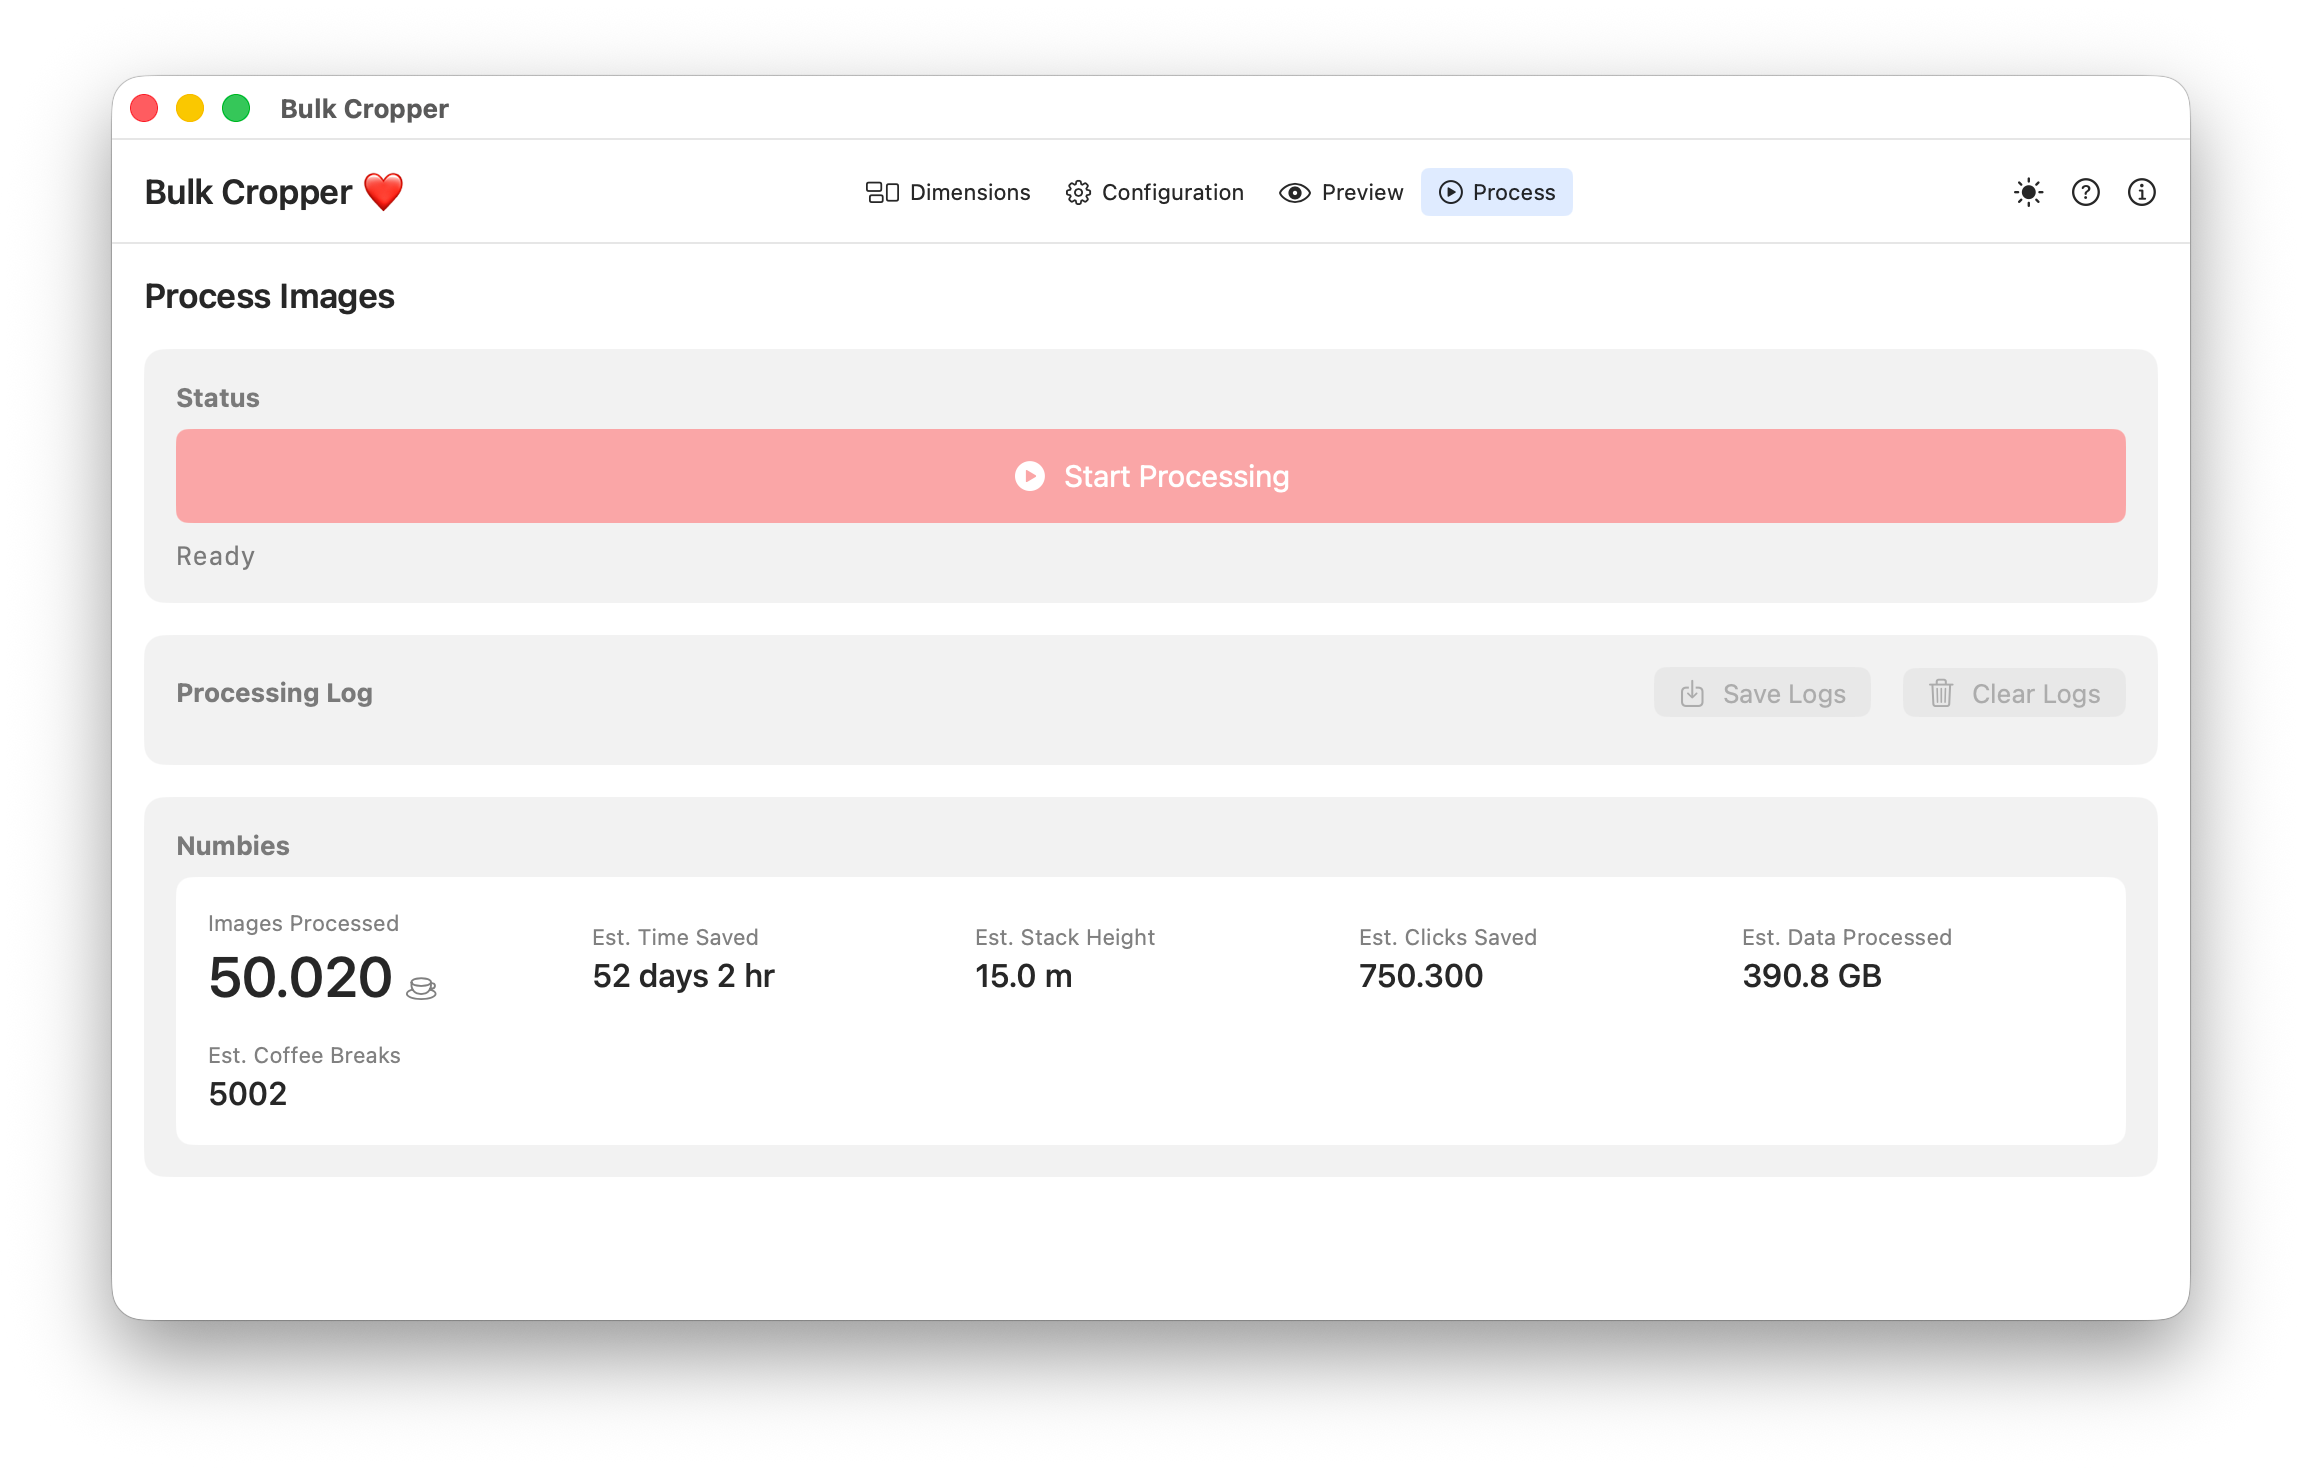Go to the Preview tab

click(x=1362, y=192)
